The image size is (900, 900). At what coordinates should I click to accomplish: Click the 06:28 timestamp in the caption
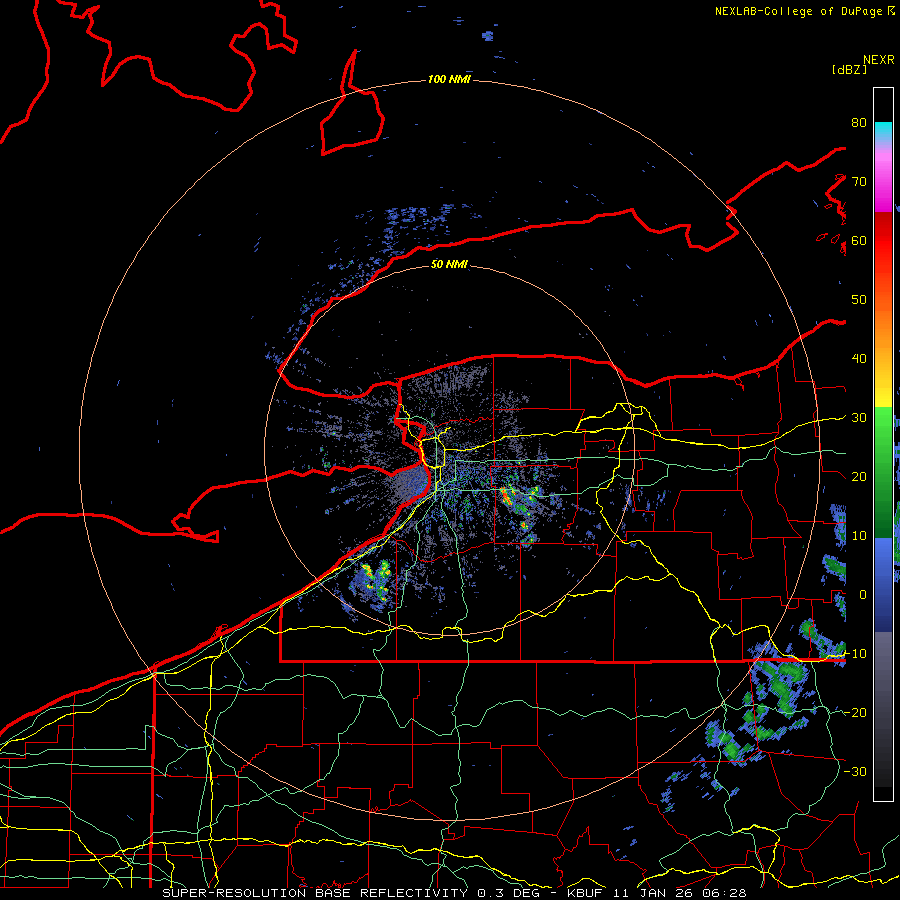pos(724,893)
